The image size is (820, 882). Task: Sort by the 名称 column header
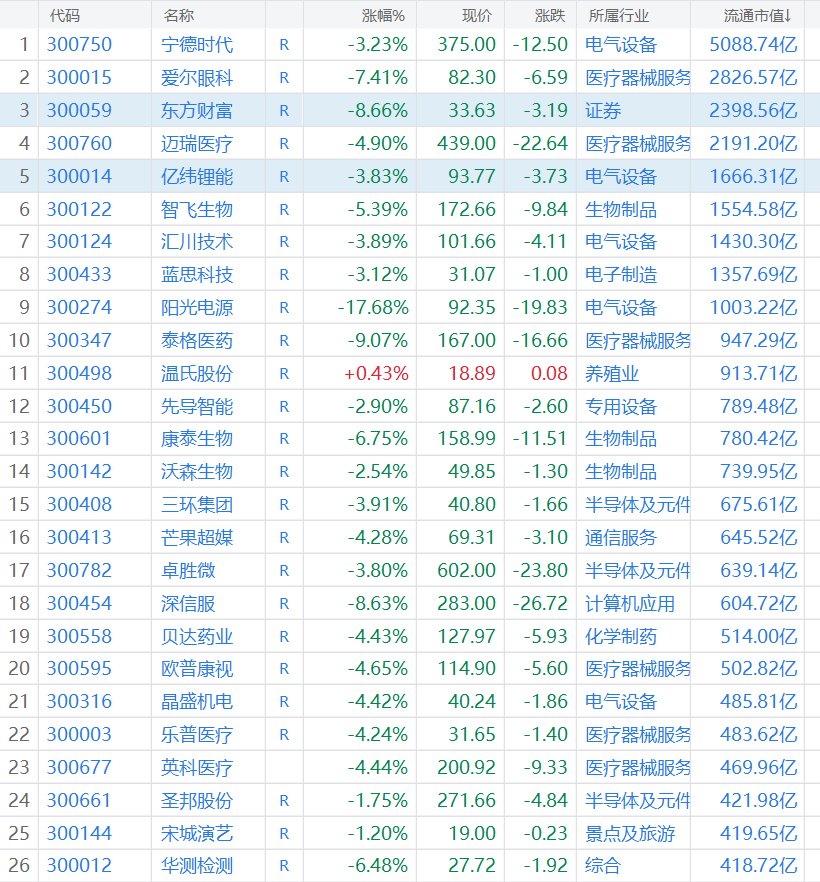pos(179,16)
